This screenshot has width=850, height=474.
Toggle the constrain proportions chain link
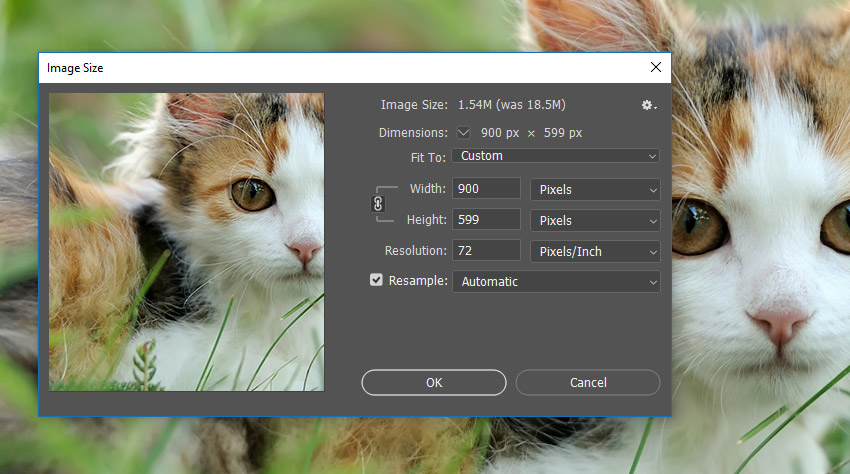pos(378,204)
